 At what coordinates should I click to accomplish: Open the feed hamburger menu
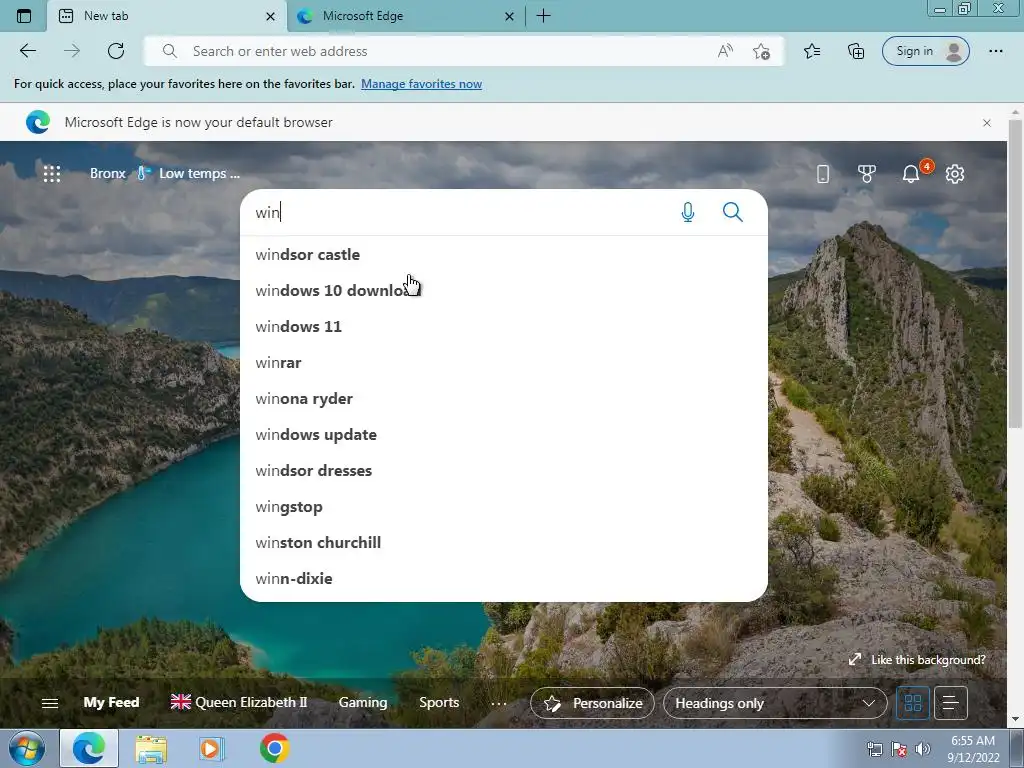pos(50,703)
